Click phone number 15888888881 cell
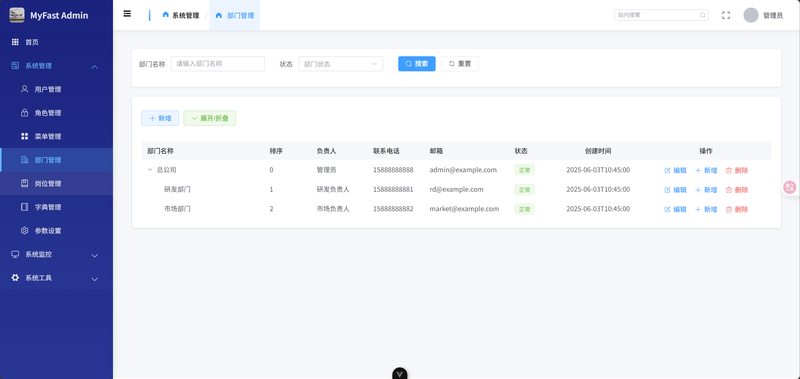The image size is (800, 379). pyautogui.click(x=393, y=189)
